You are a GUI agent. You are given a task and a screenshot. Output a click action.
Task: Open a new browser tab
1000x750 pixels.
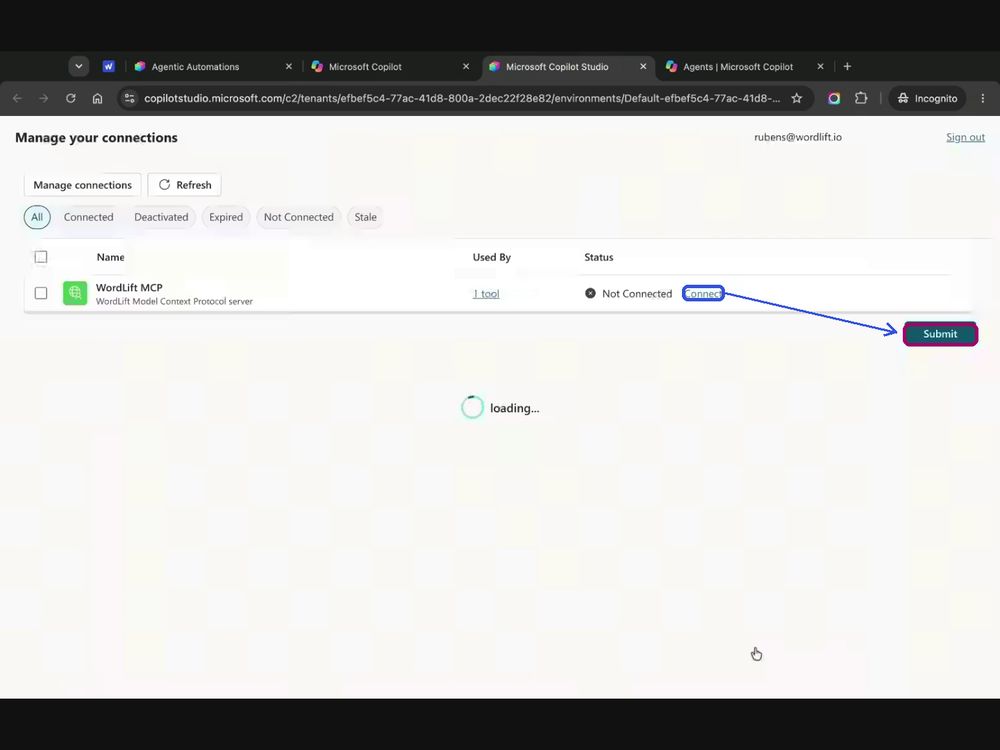[847, 66]
